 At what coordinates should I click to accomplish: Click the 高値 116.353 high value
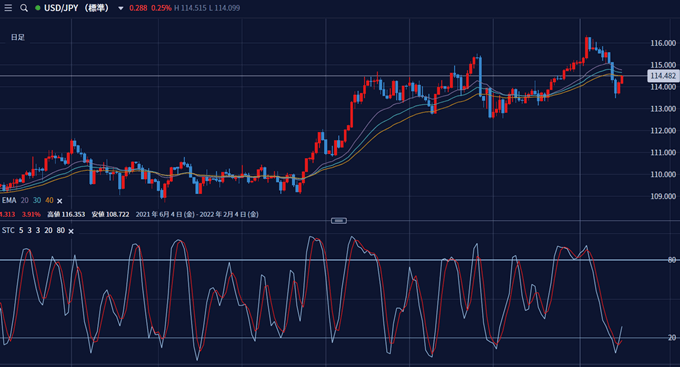66,214
